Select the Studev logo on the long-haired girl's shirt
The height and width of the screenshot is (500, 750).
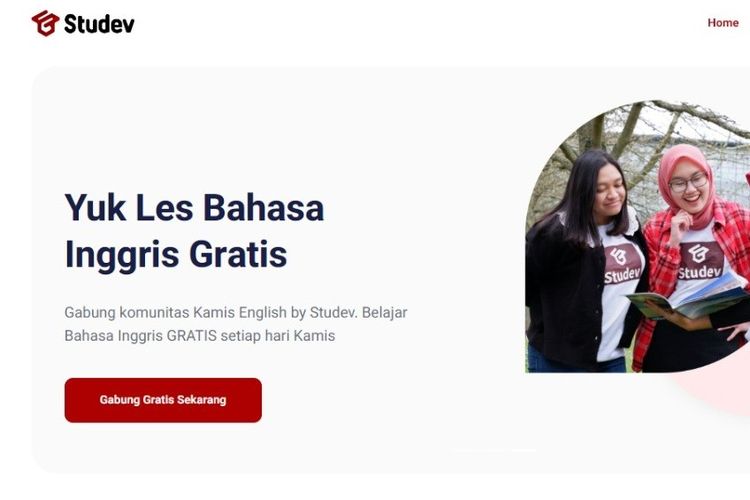tap(622, 264)
